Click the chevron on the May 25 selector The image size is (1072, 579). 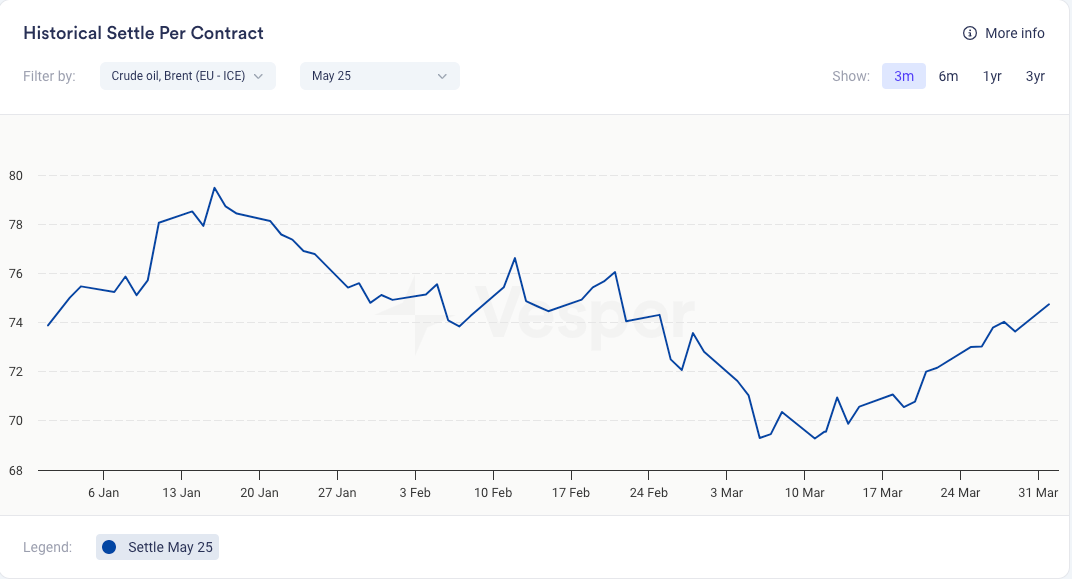442,76
